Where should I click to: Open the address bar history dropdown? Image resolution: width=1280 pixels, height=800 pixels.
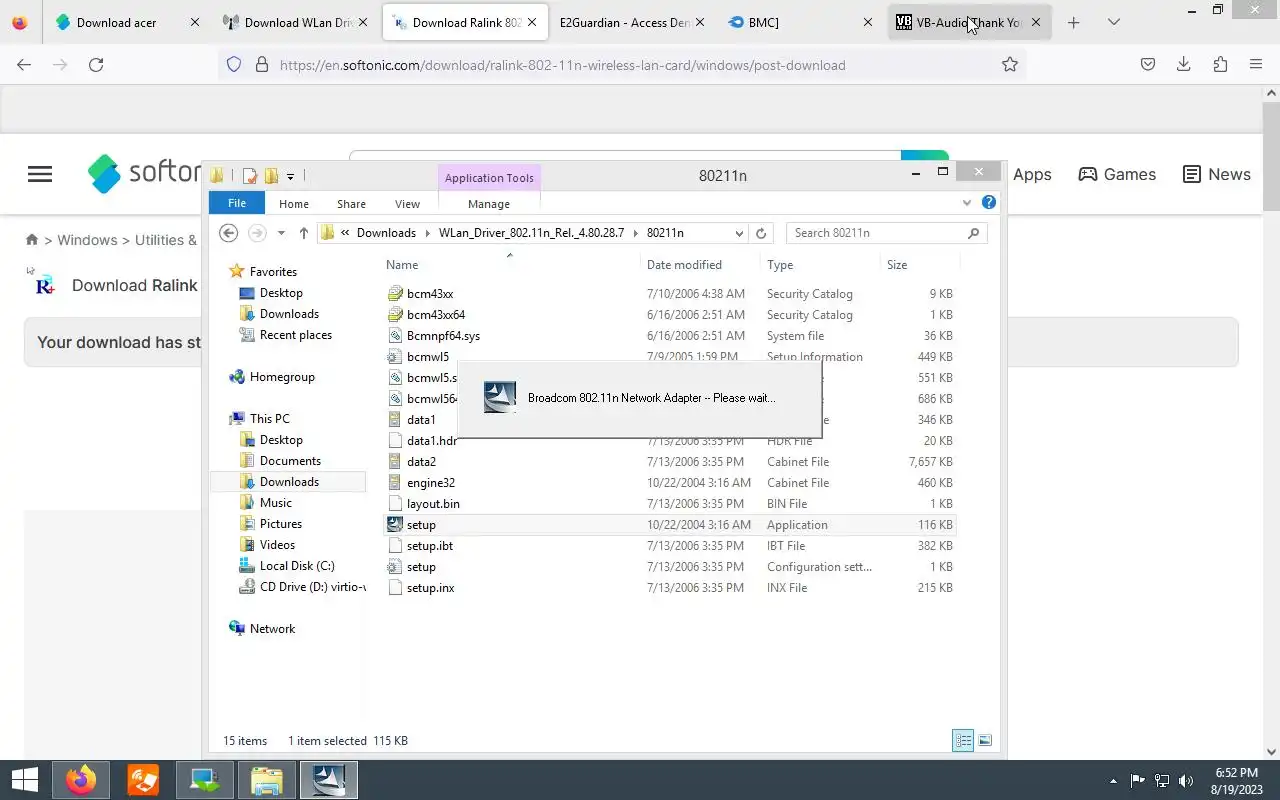pyautogui.click(x=739, y=233)
